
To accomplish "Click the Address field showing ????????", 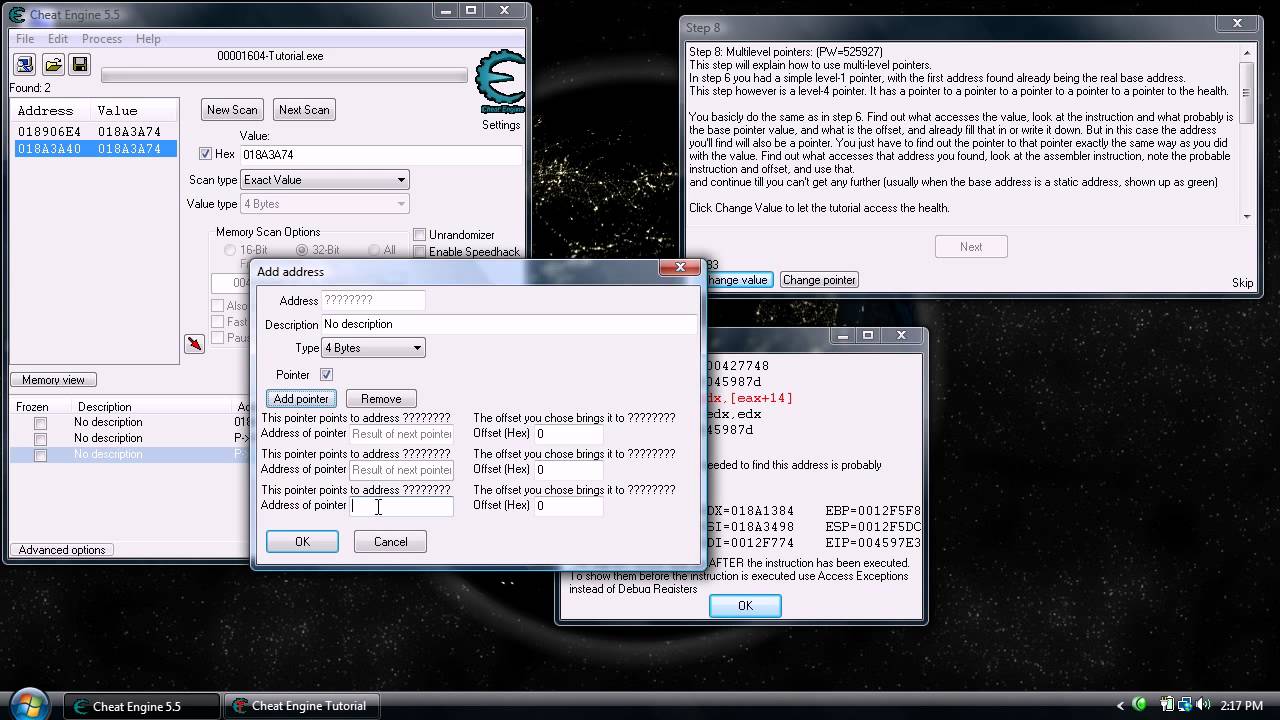I will 373,300.
